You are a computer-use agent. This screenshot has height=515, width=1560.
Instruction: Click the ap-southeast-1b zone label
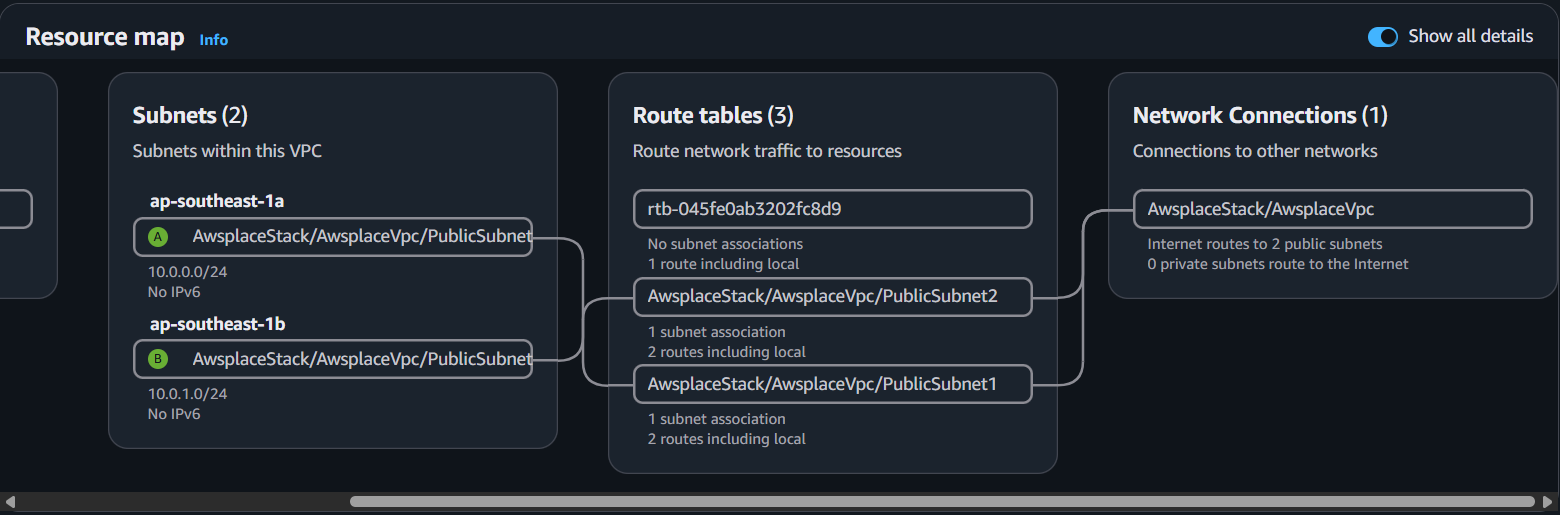218,324
